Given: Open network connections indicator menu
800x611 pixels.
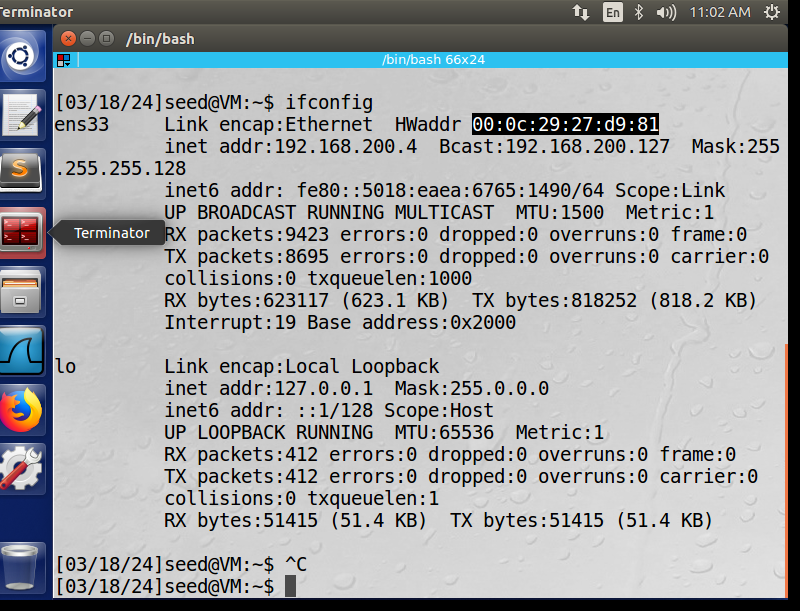Looking at the screenshot, I should pos(581,12).
